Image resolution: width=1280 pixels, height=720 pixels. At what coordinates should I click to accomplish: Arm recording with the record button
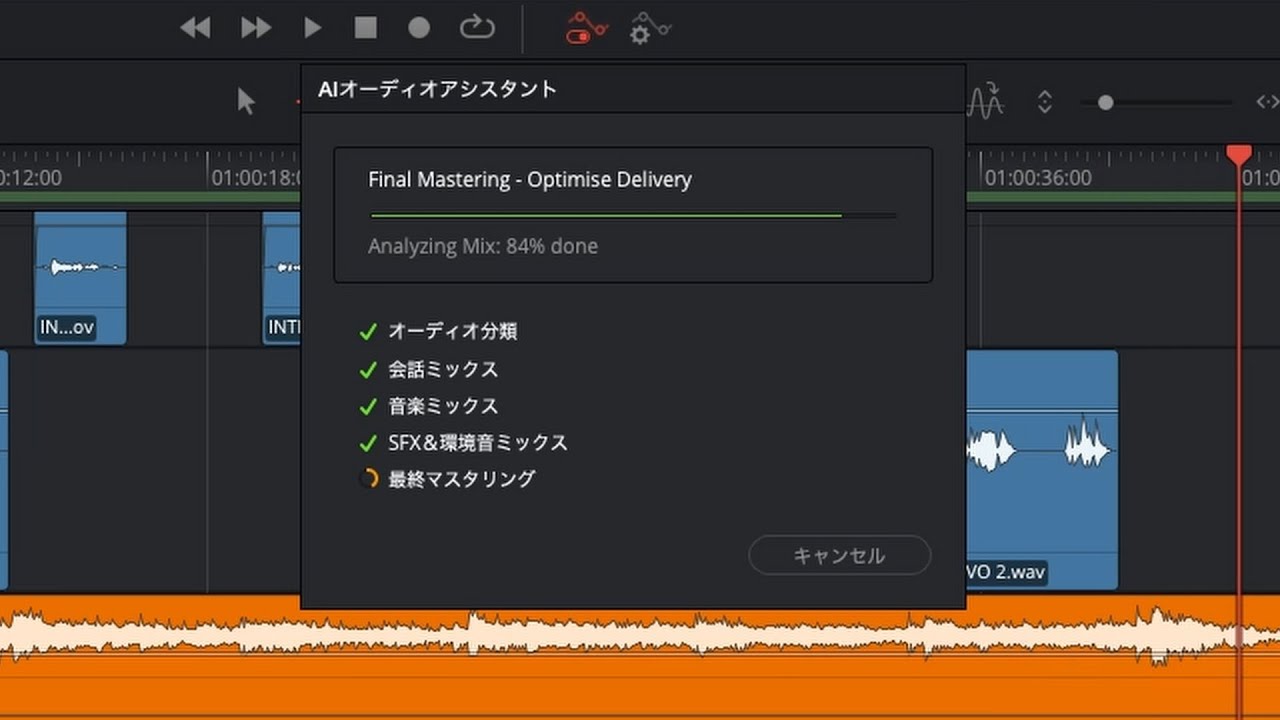[x=419, y=28]
